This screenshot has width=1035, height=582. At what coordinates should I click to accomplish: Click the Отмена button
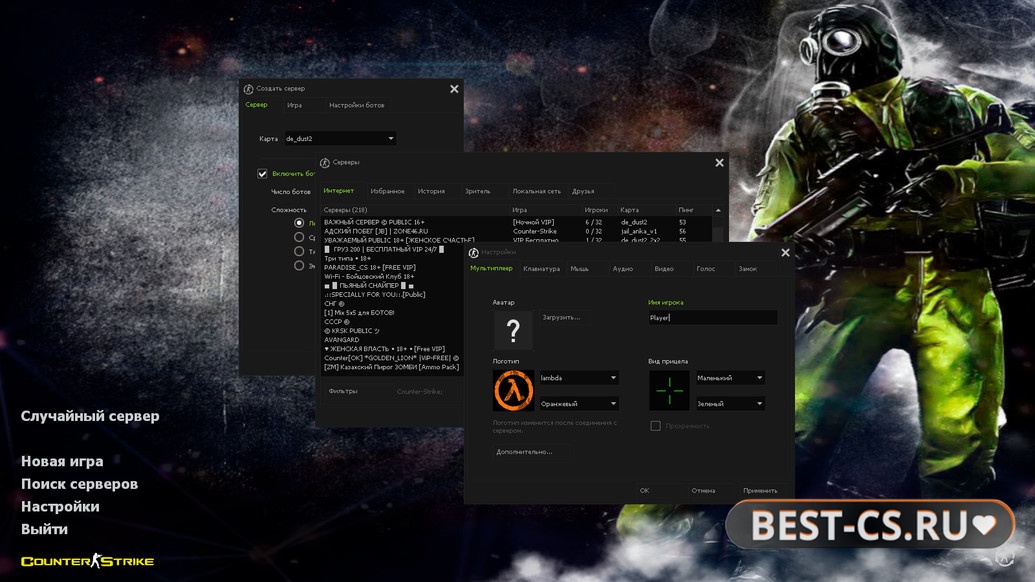point(703,490)
